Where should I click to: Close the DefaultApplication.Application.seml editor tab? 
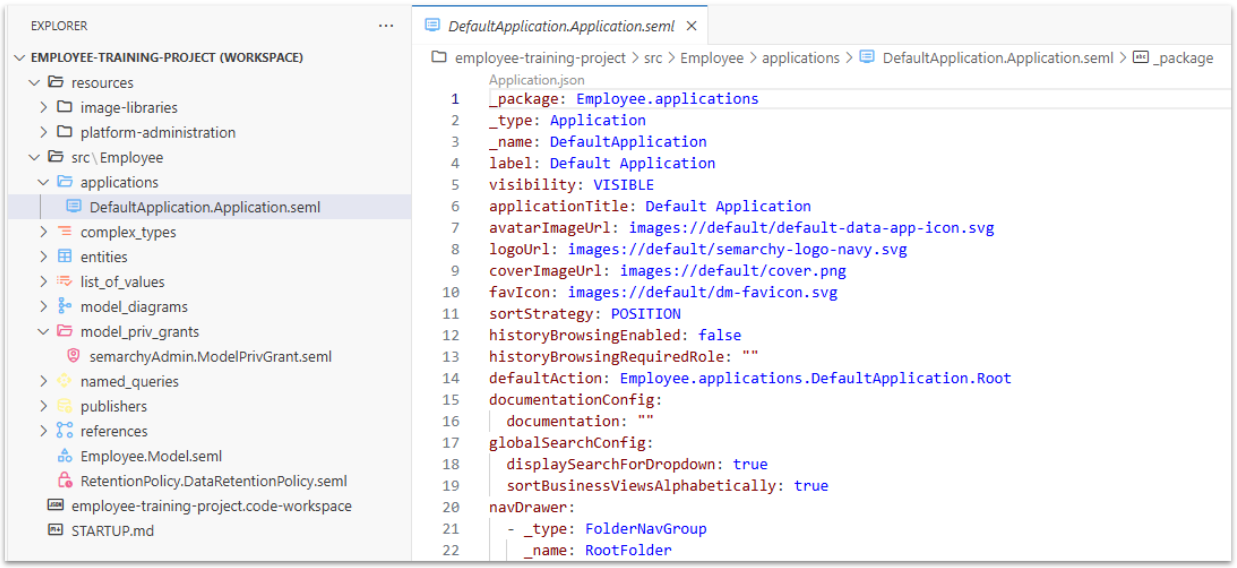pyautogui.click(x=691, y=27)
